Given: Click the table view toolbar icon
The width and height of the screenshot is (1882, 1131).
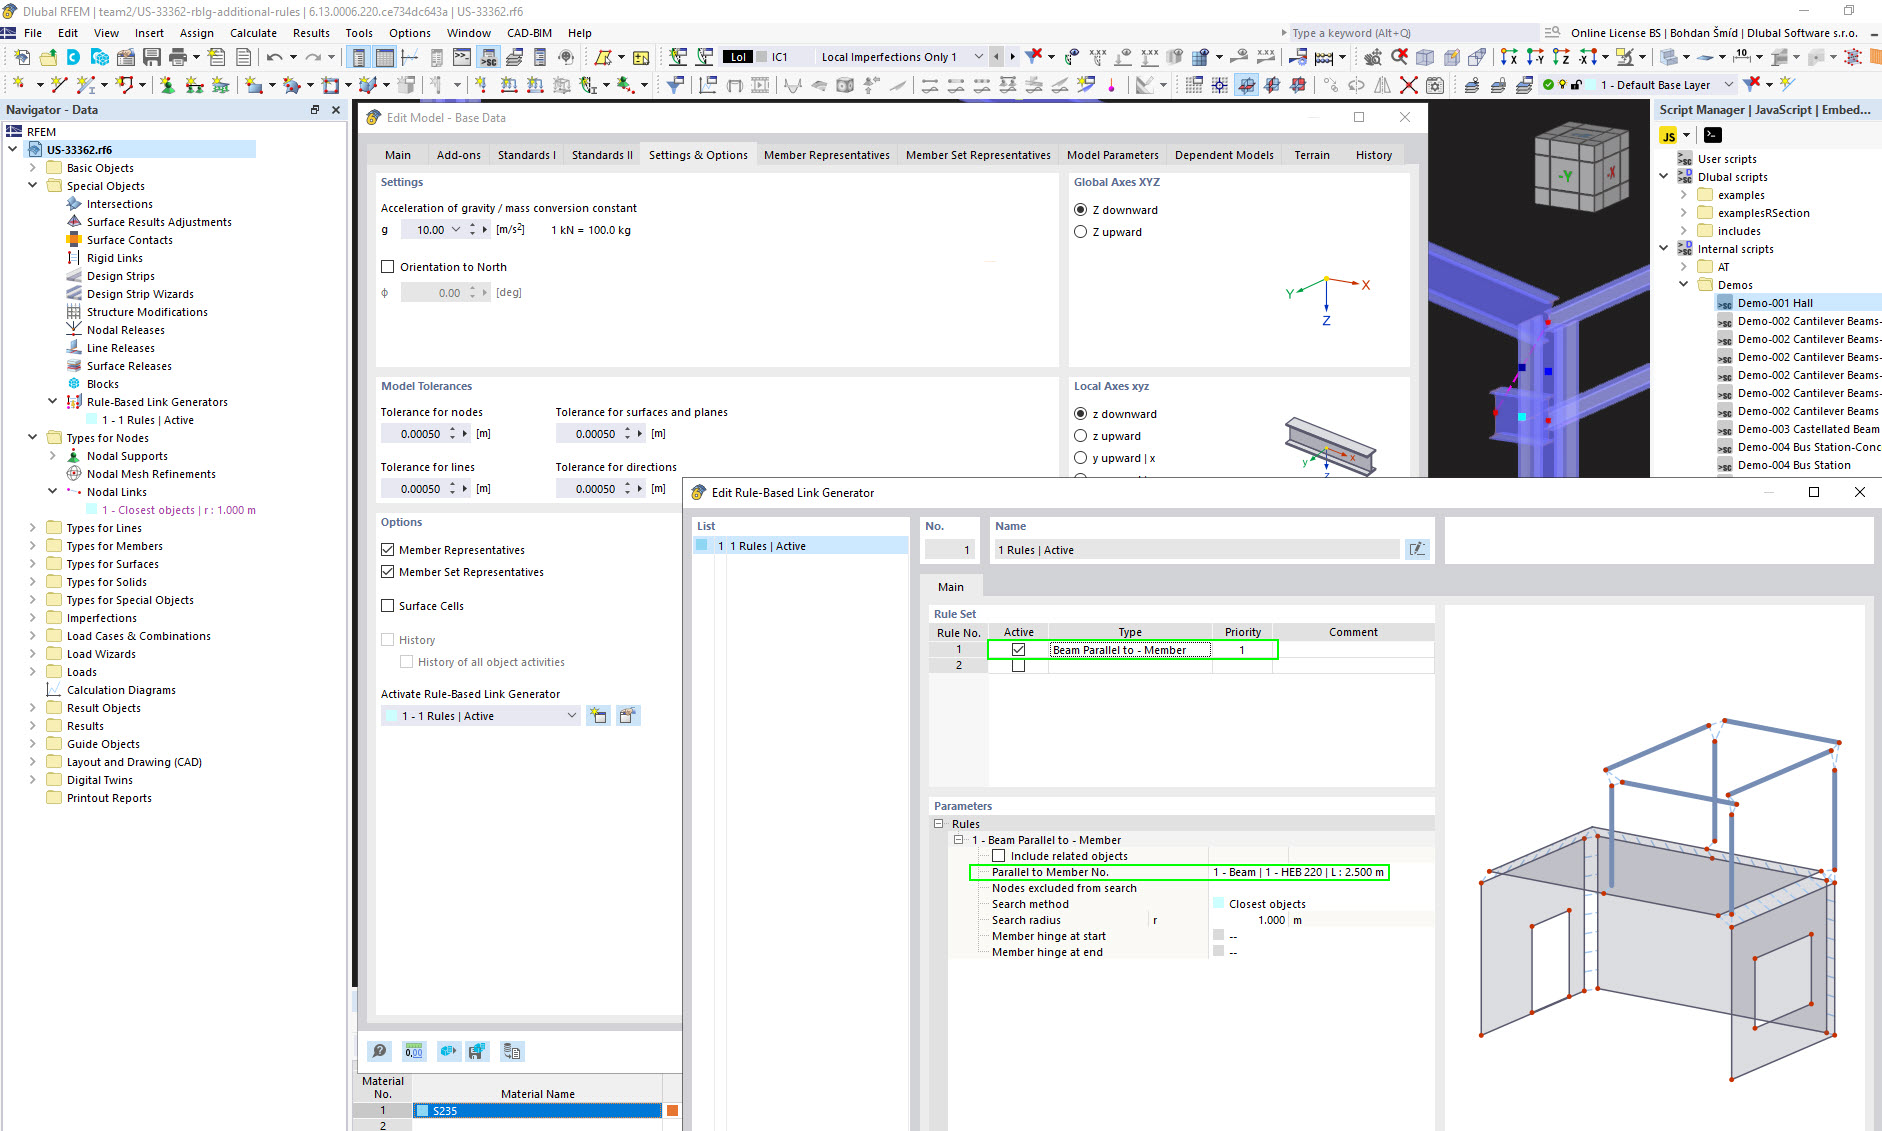Looking at the screenshot, I should [384, 57].
